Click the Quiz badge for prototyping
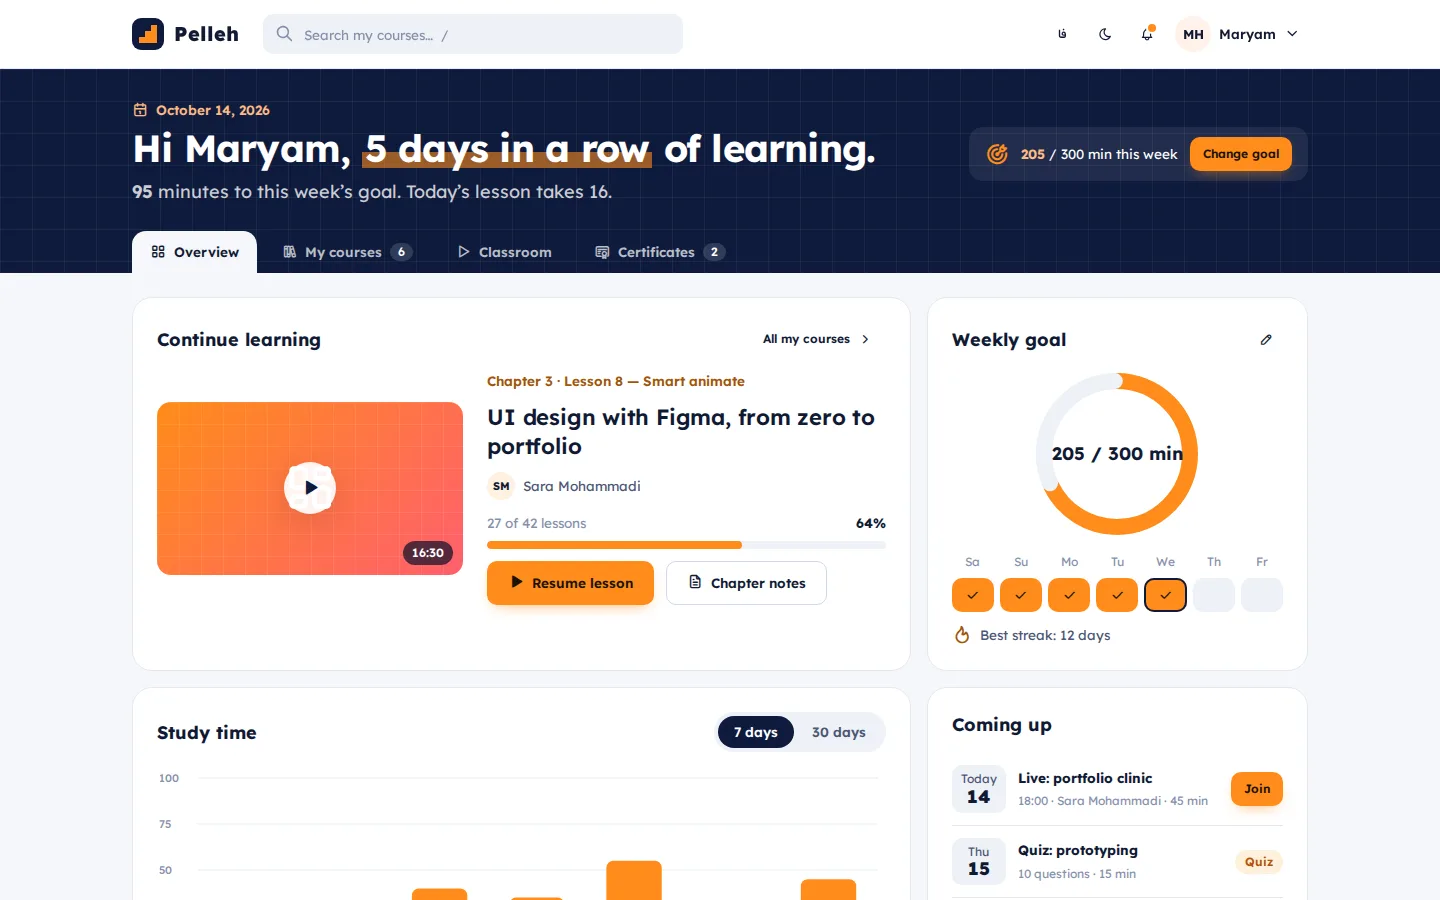 [x=1259, y=862]
